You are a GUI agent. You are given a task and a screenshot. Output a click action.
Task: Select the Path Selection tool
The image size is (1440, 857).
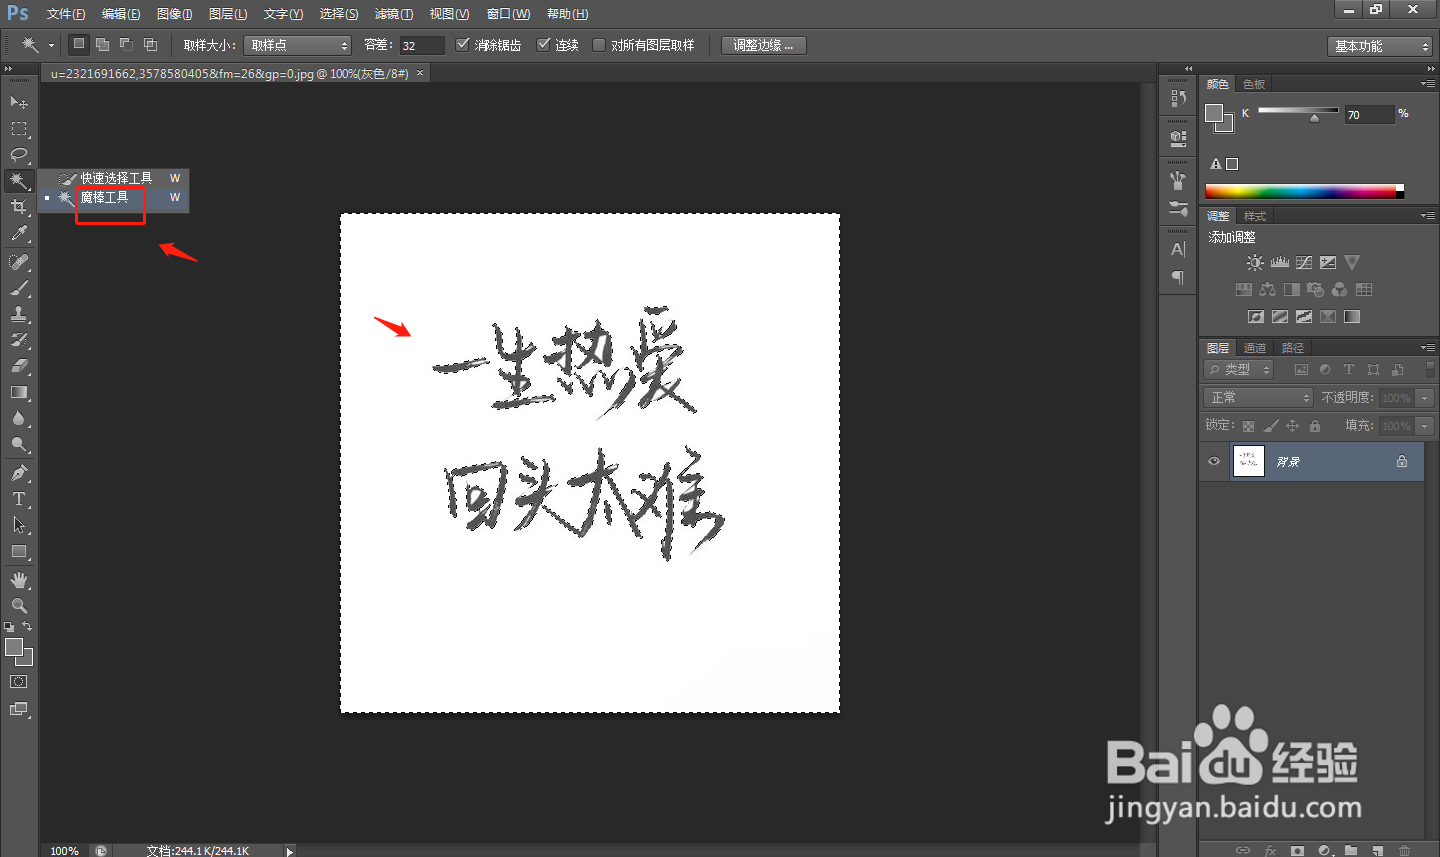[x=19, y=525]
